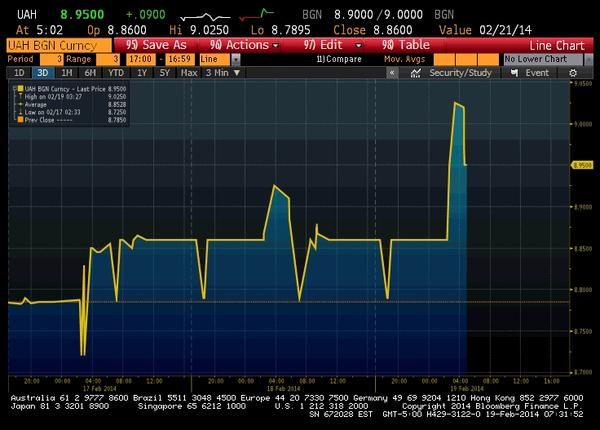Click the High on 02/19 03:27 legend row
The image size is (600, 430).
(x=73, y=96)
